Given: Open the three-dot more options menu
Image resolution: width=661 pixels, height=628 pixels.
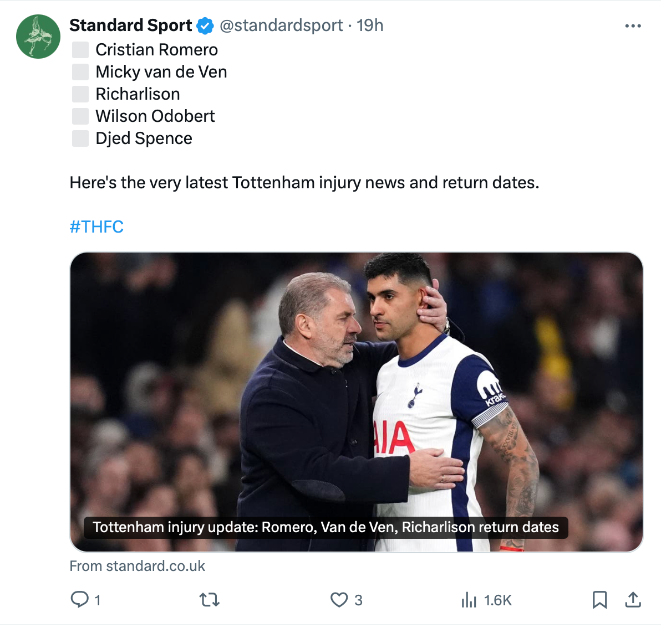Looking at the screenshot, I should coord(632,26).
